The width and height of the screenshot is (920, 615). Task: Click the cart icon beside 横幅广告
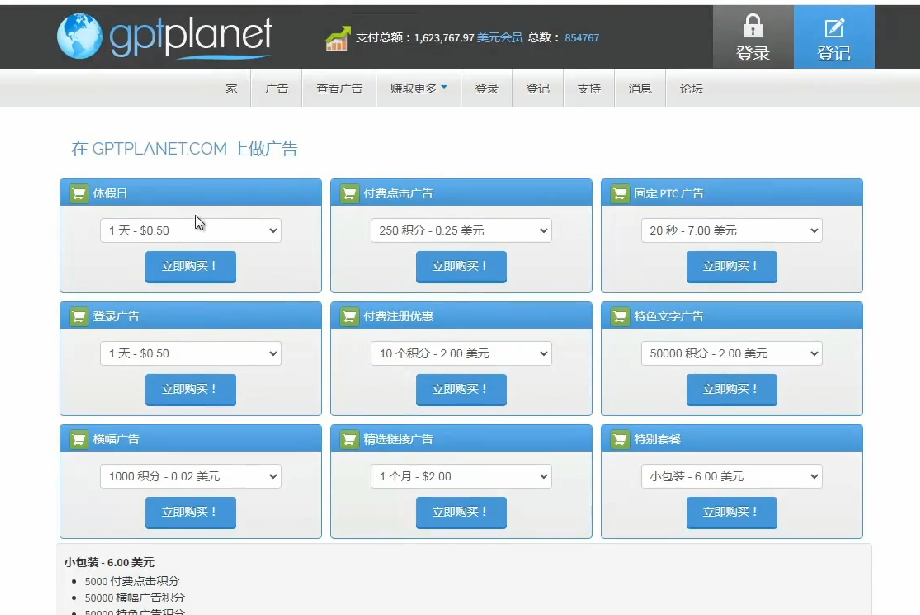point(78,439)
